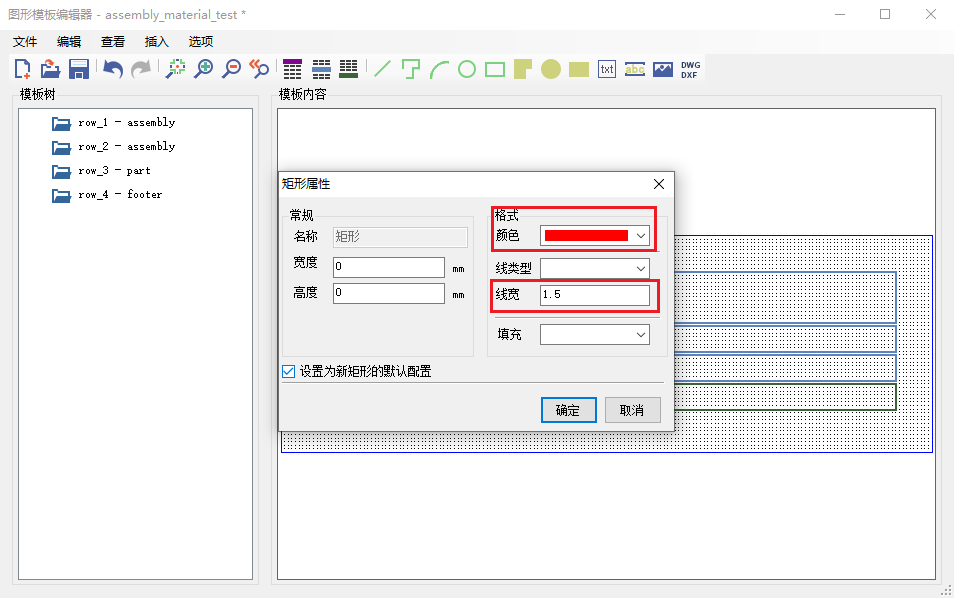Redo the last undone action
This screenshot has width=954, height=598.
click(x=141, y=69)
